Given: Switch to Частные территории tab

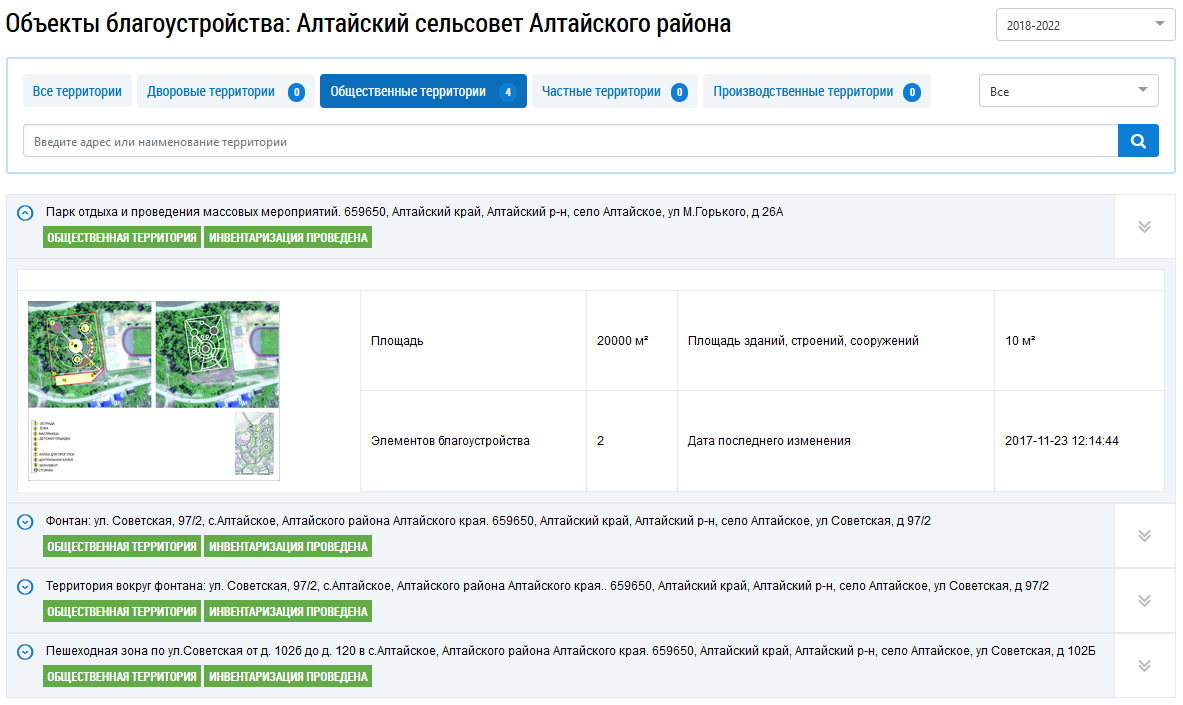Looking at the screenshot, I should click(x=615, y=91).
